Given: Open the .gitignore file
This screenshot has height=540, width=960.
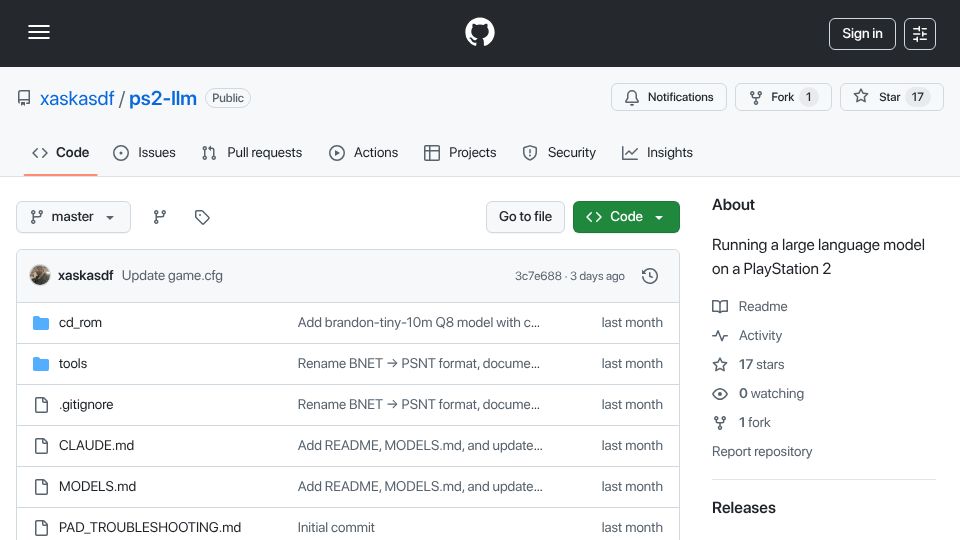Looking at the screenshot, I should pos(86,405).
